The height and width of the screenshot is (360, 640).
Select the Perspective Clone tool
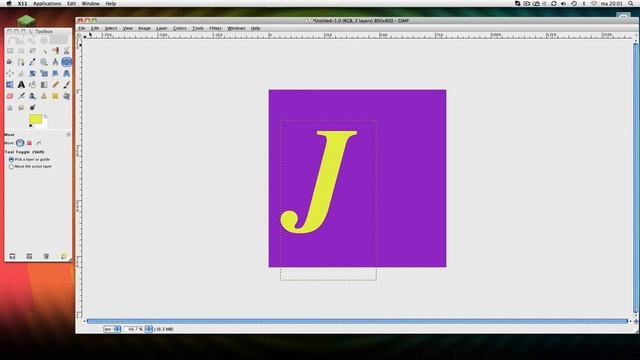(x=67, y=96)
